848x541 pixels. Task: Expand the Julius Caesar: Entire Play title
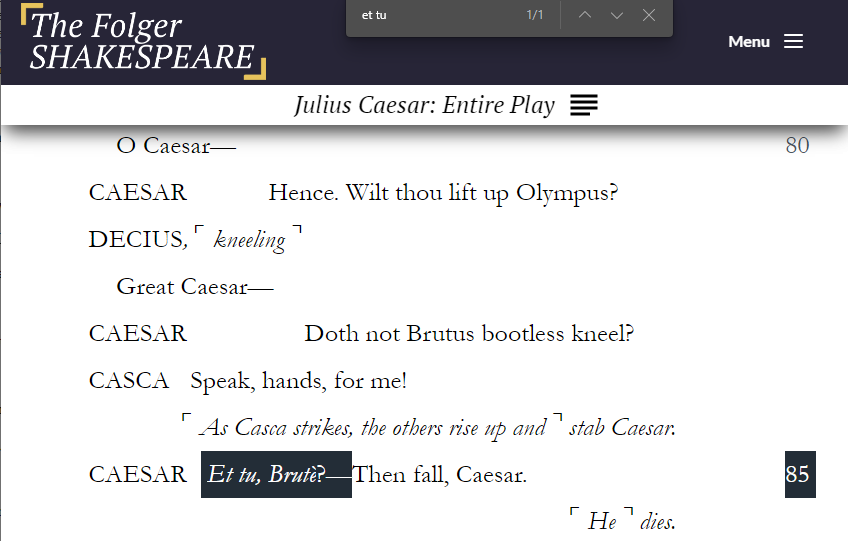(x=424, y=105)
